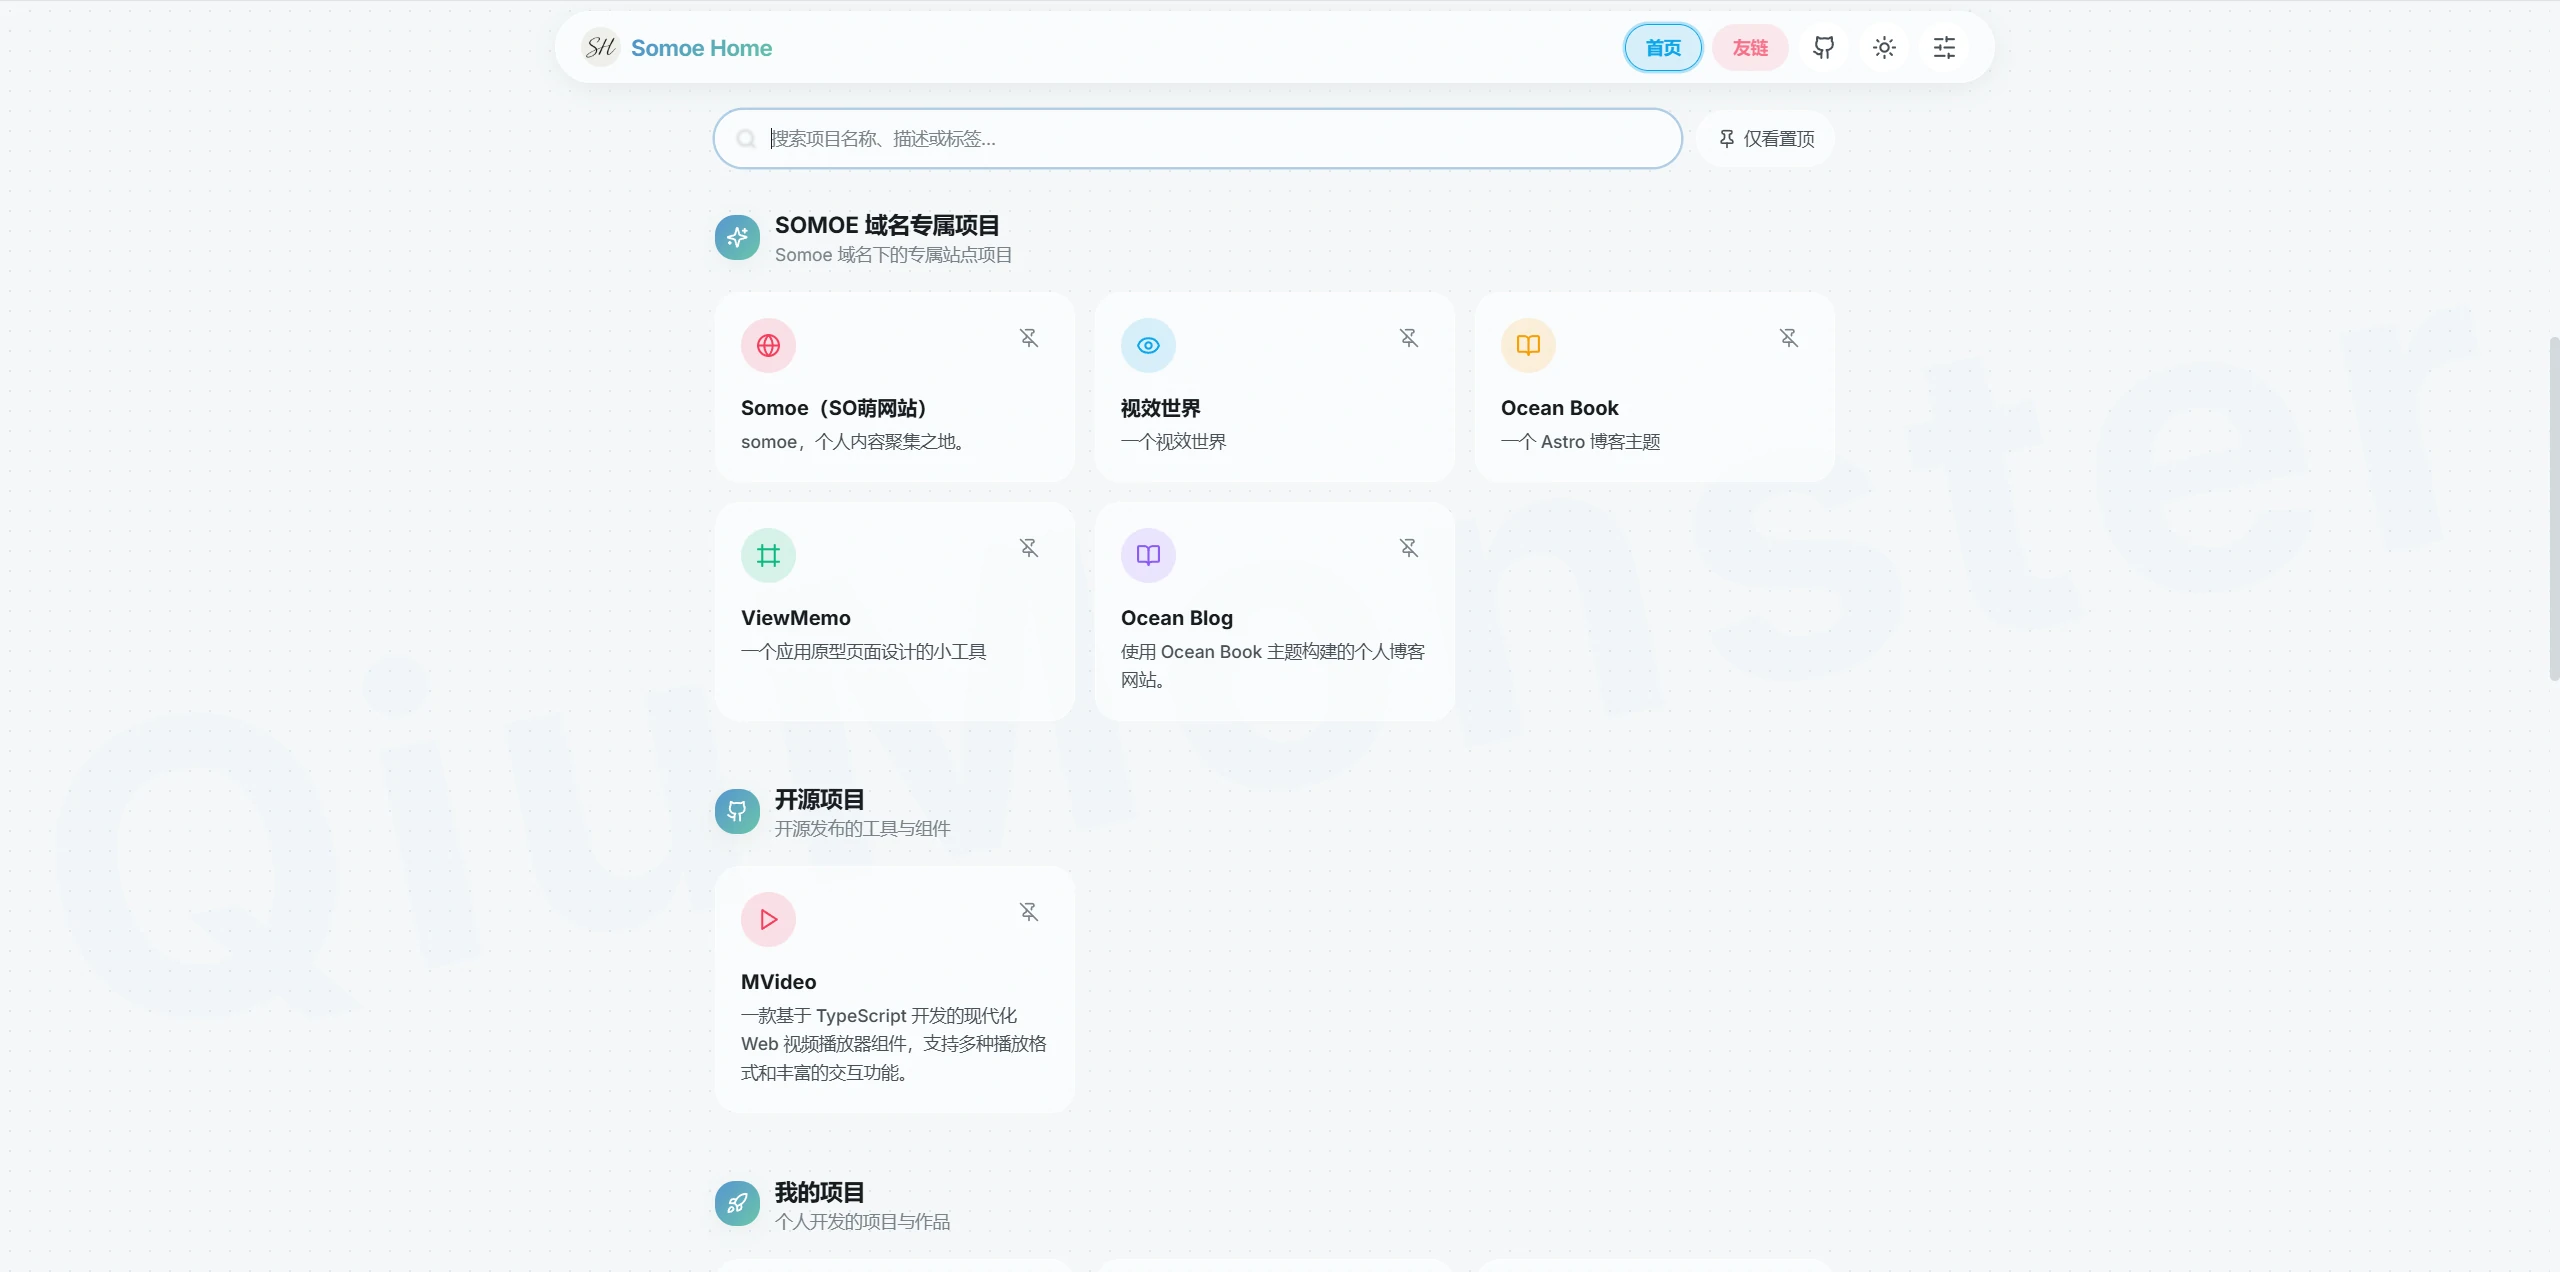
Task: Click the page vertical scrollbar thumb
Action: (2554, 510)
